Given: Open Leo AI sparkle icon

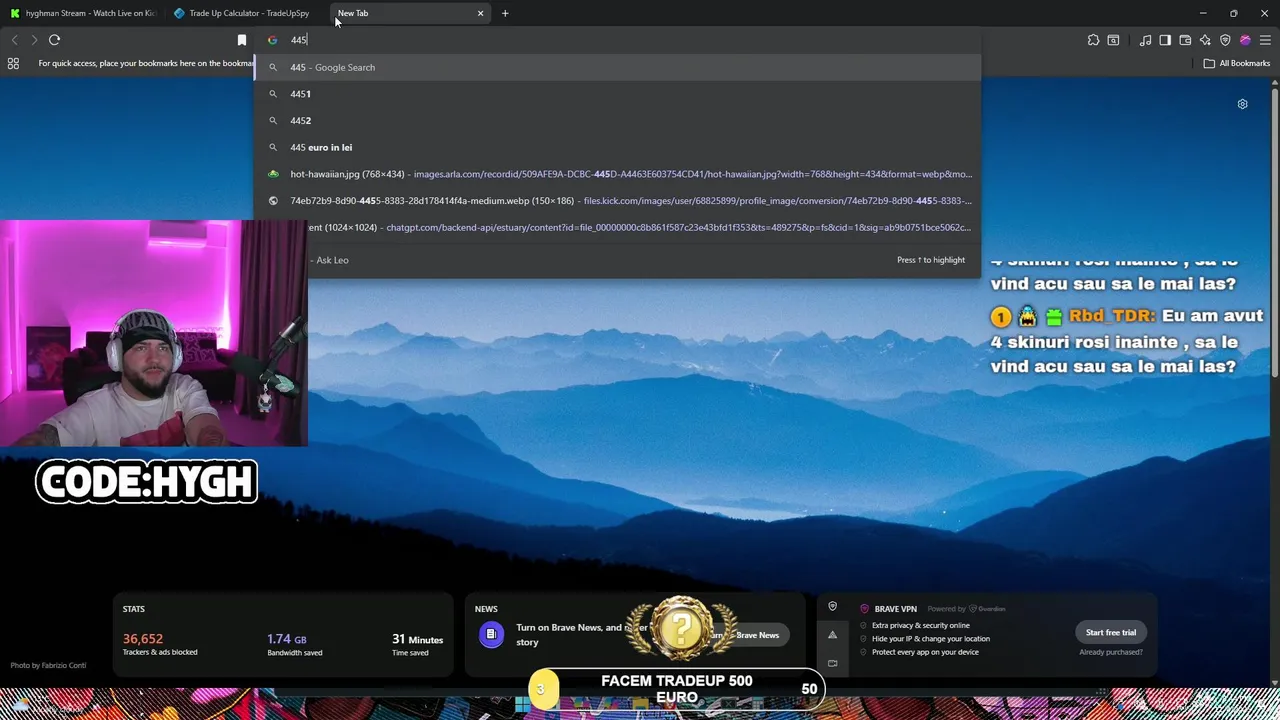Looking at the screenshot, I should tap(1205, 40).
